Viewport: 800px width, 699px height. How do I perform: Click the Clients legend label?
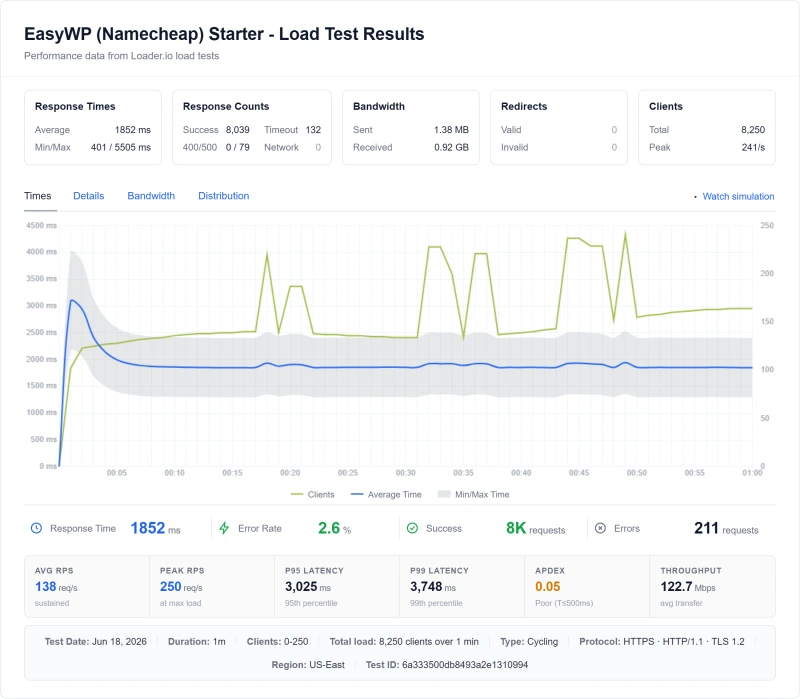[321, 494]
